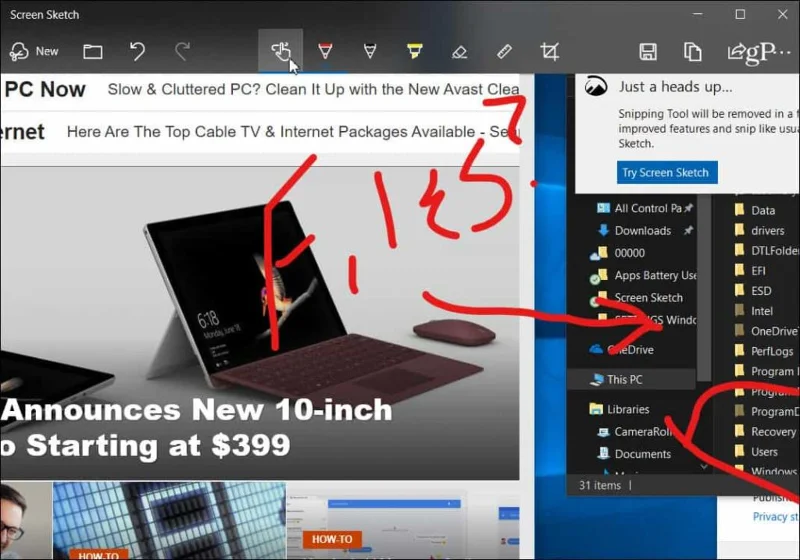
Task: Copy the snip to the clipboard
Action: pos(692,52)
